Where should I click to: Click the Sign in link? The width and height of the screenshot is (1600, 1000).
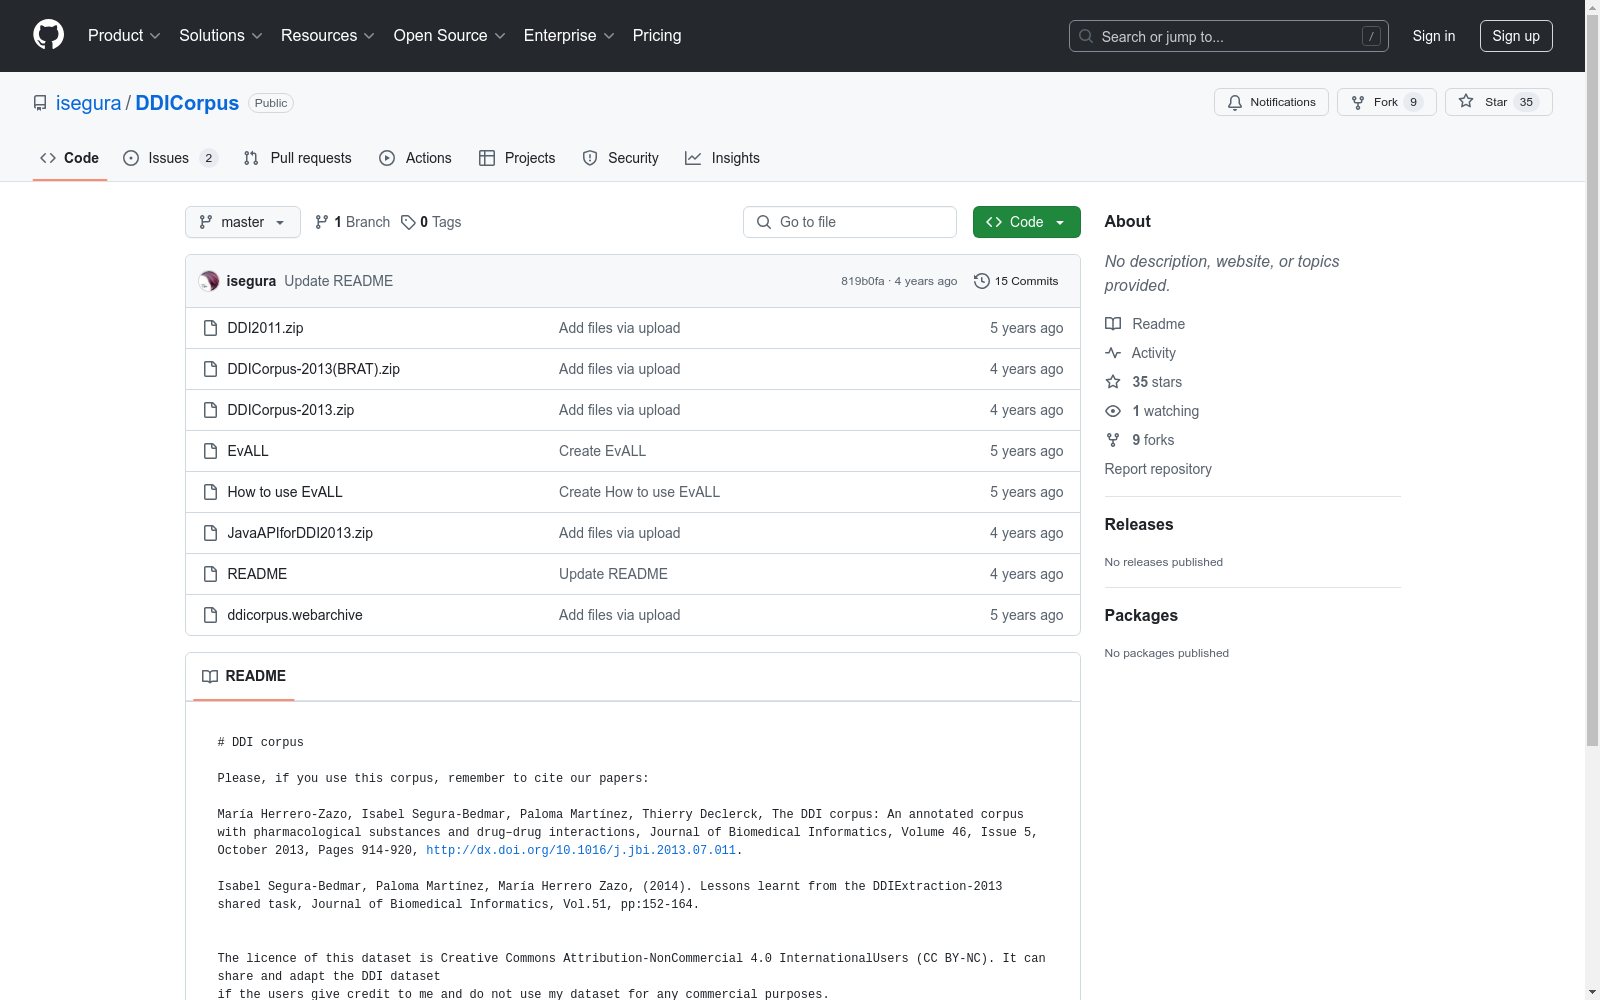tap(1434, 36)
